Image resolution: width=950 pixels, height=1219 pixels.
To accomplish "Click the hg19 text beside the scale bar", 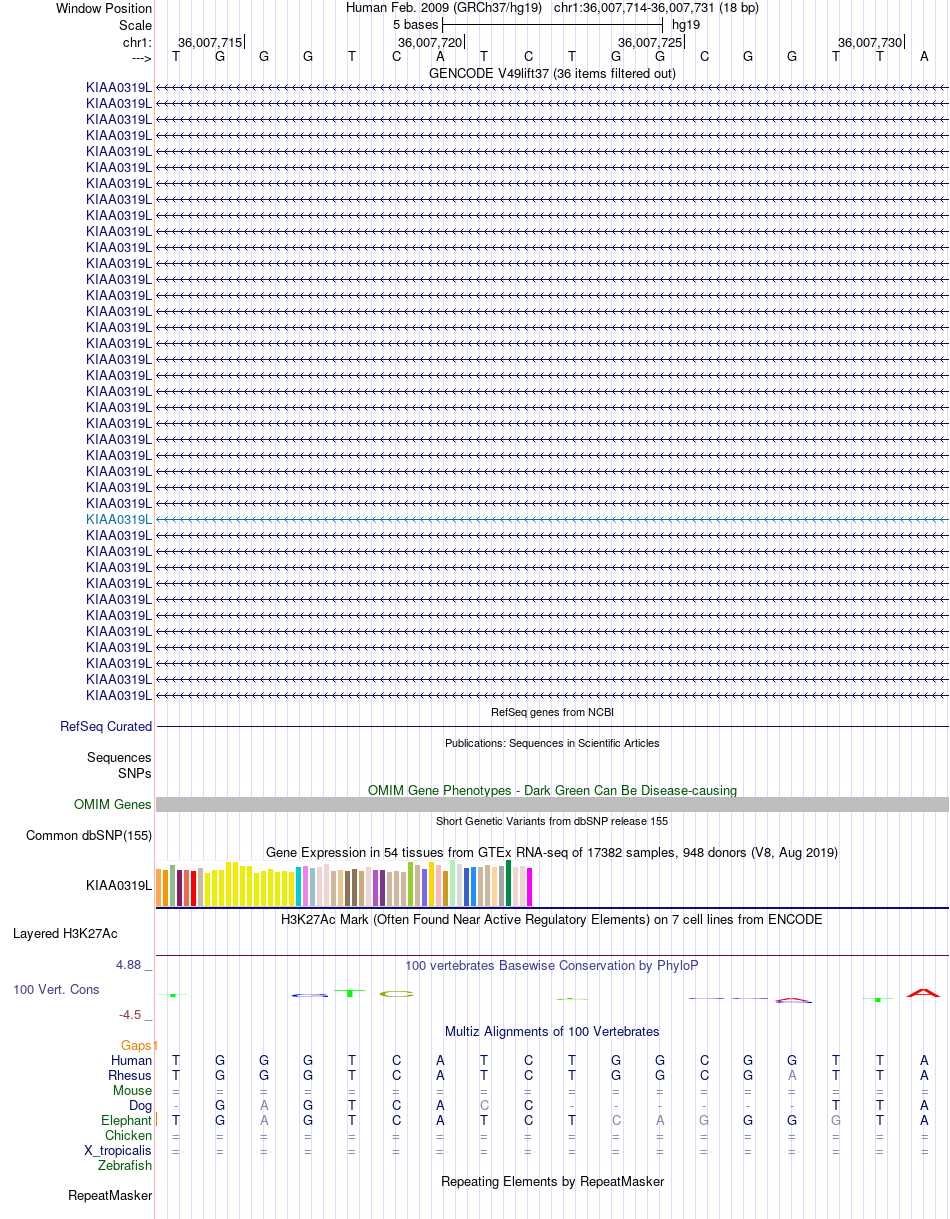I will click(x=686, y=24).
